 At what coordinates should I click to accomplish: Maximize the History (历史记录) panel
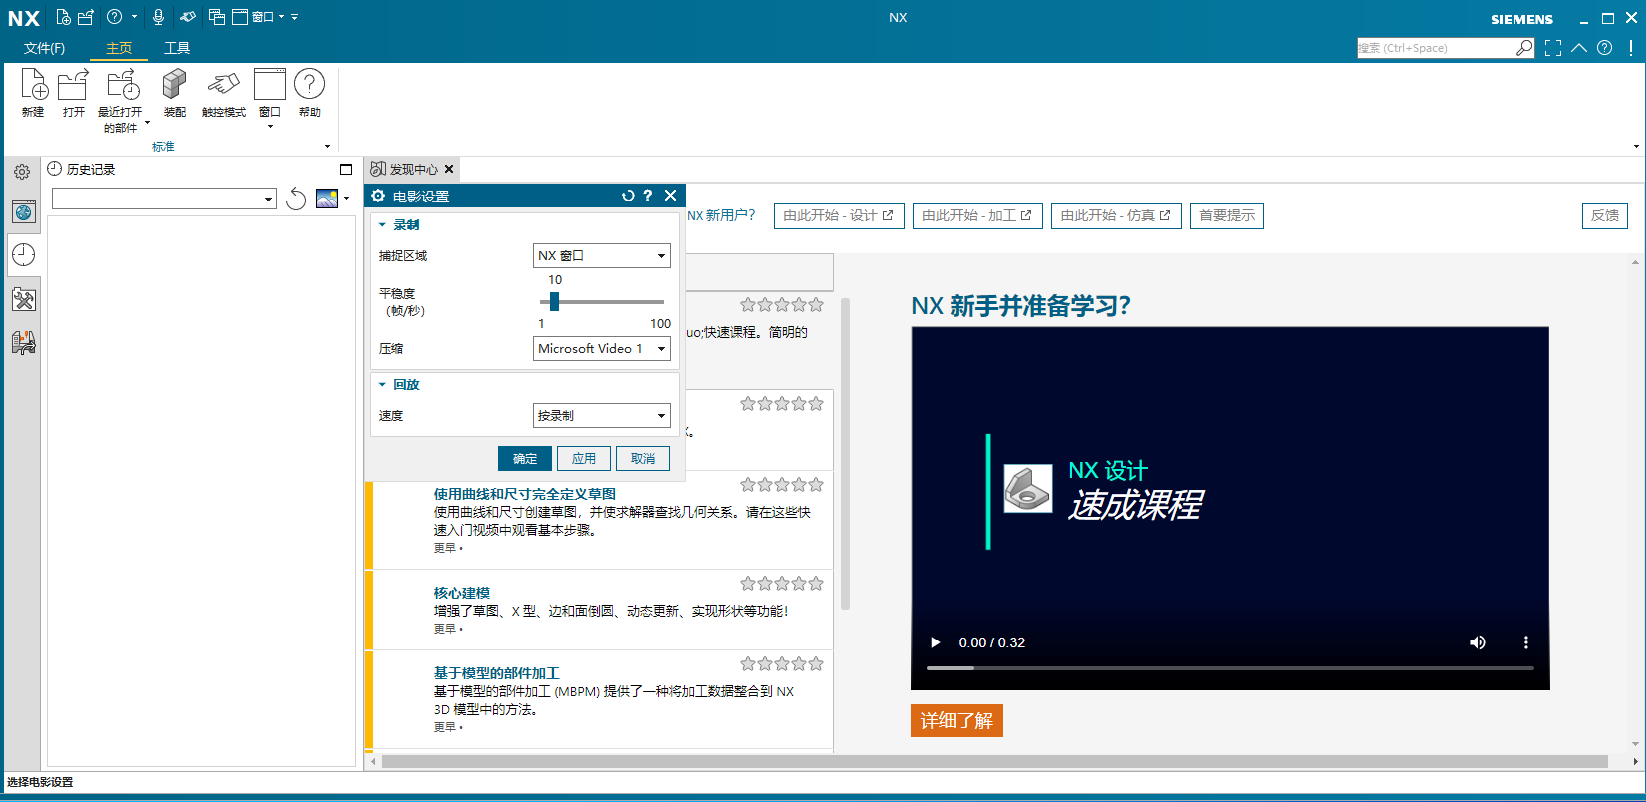point(346,170)
